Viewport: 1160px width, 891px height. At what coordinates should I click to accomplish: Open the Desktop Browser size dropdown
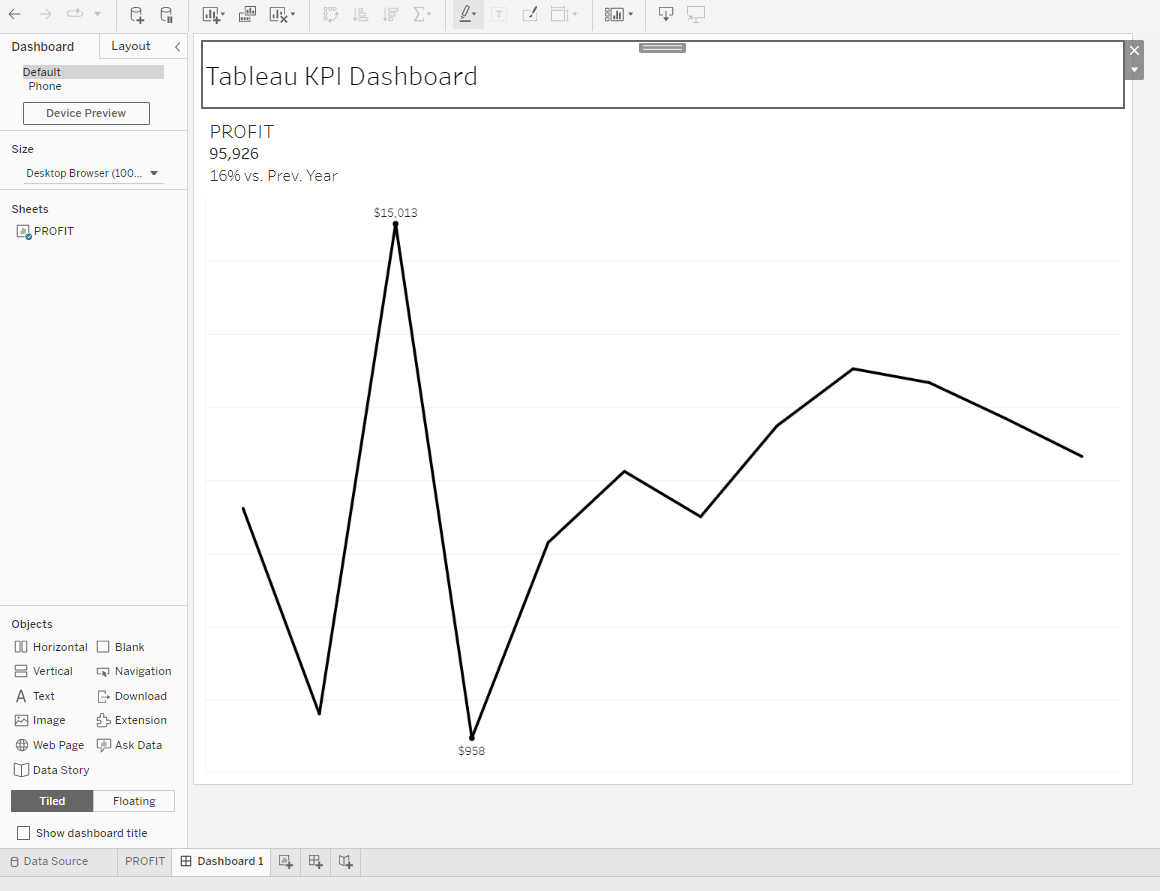(x=92, y=173)
